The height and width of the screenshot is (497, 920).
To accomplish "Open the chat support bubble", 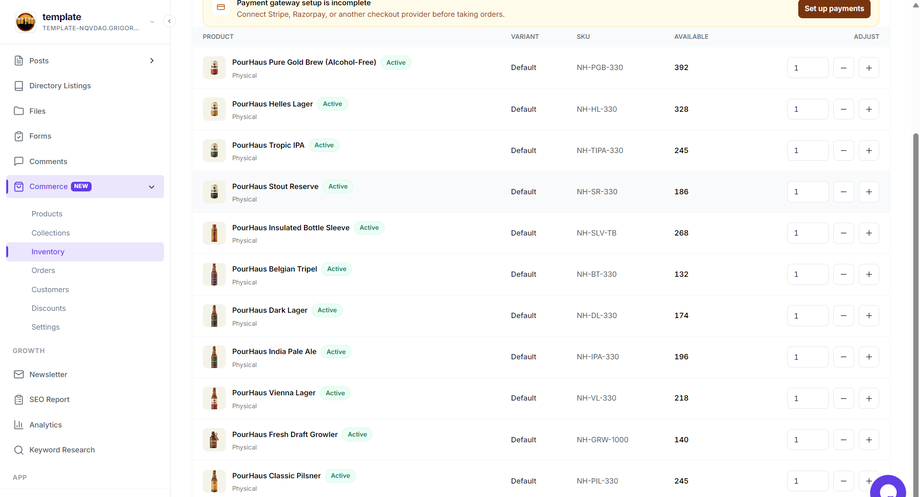I will [x=888, y=487].
